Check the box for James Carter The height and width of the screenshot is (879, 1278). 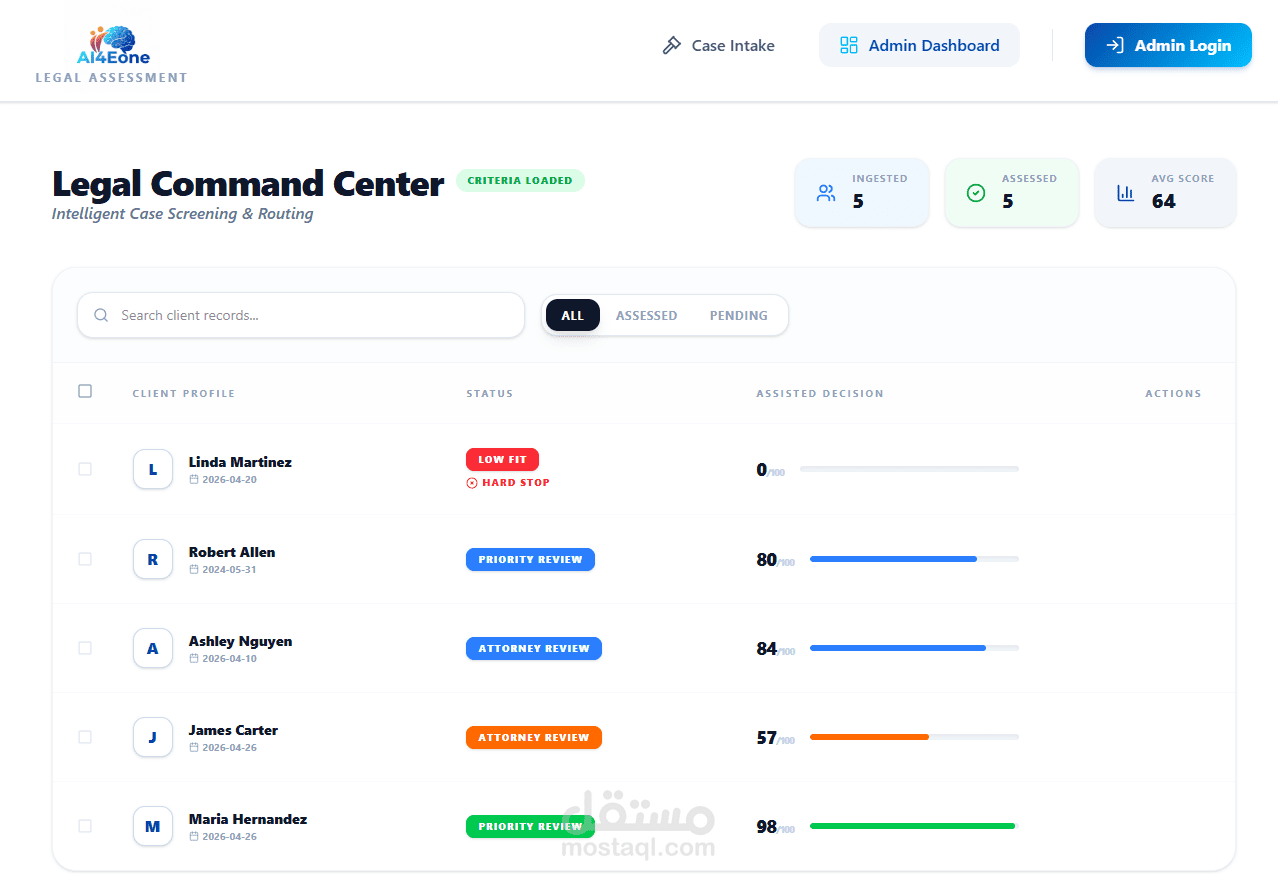85,737
